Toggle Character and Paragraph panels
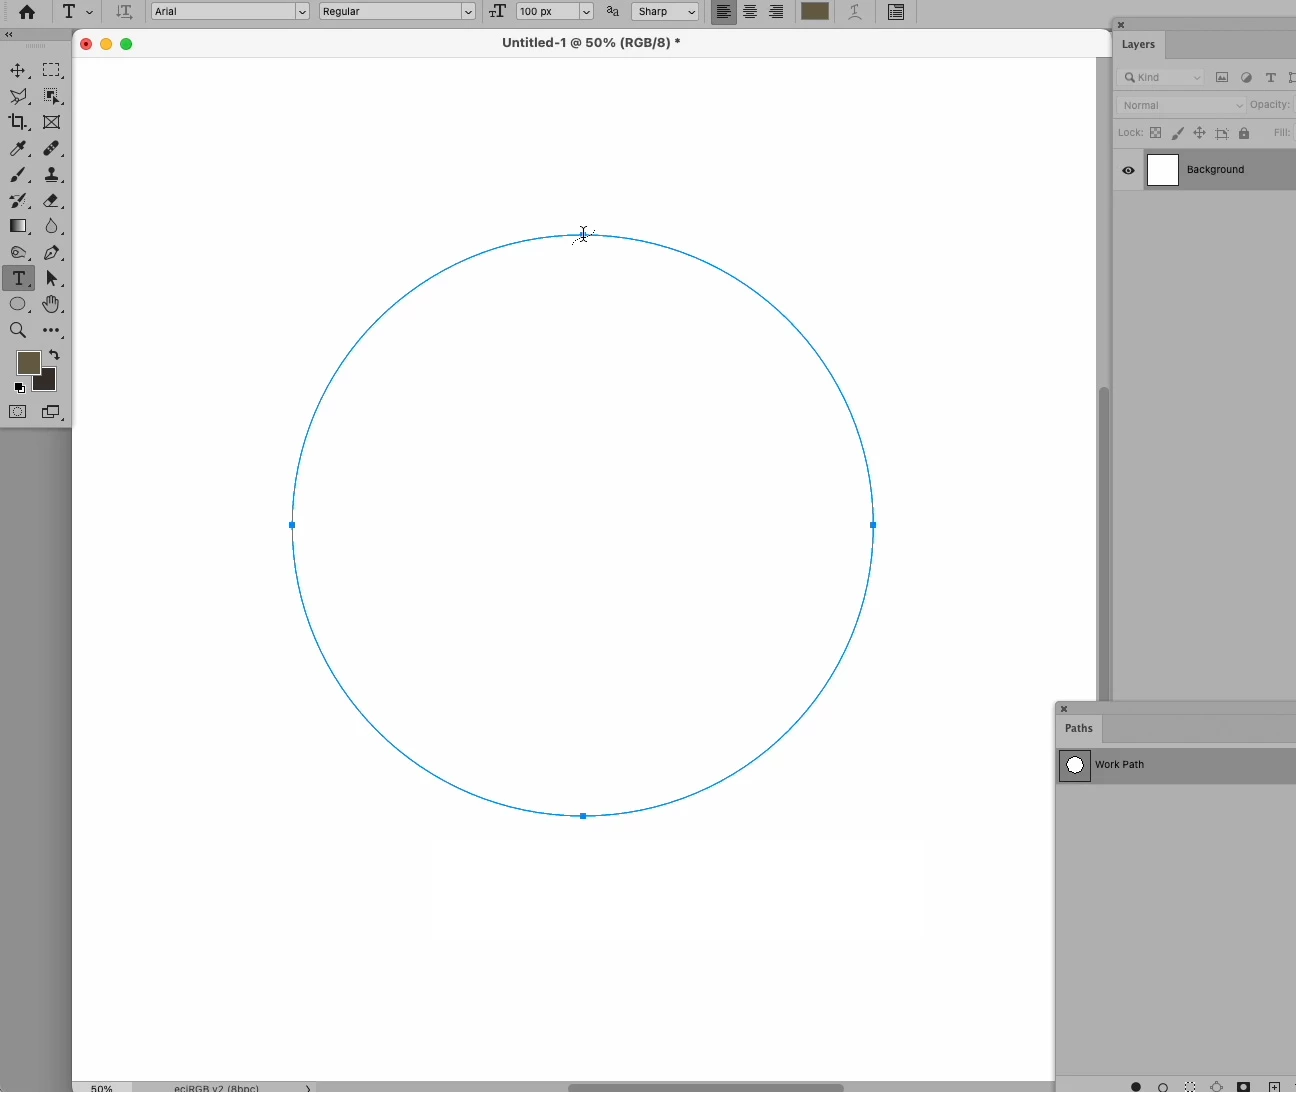This screenshot has width=1297, height=1093. (x=897, y=12)
